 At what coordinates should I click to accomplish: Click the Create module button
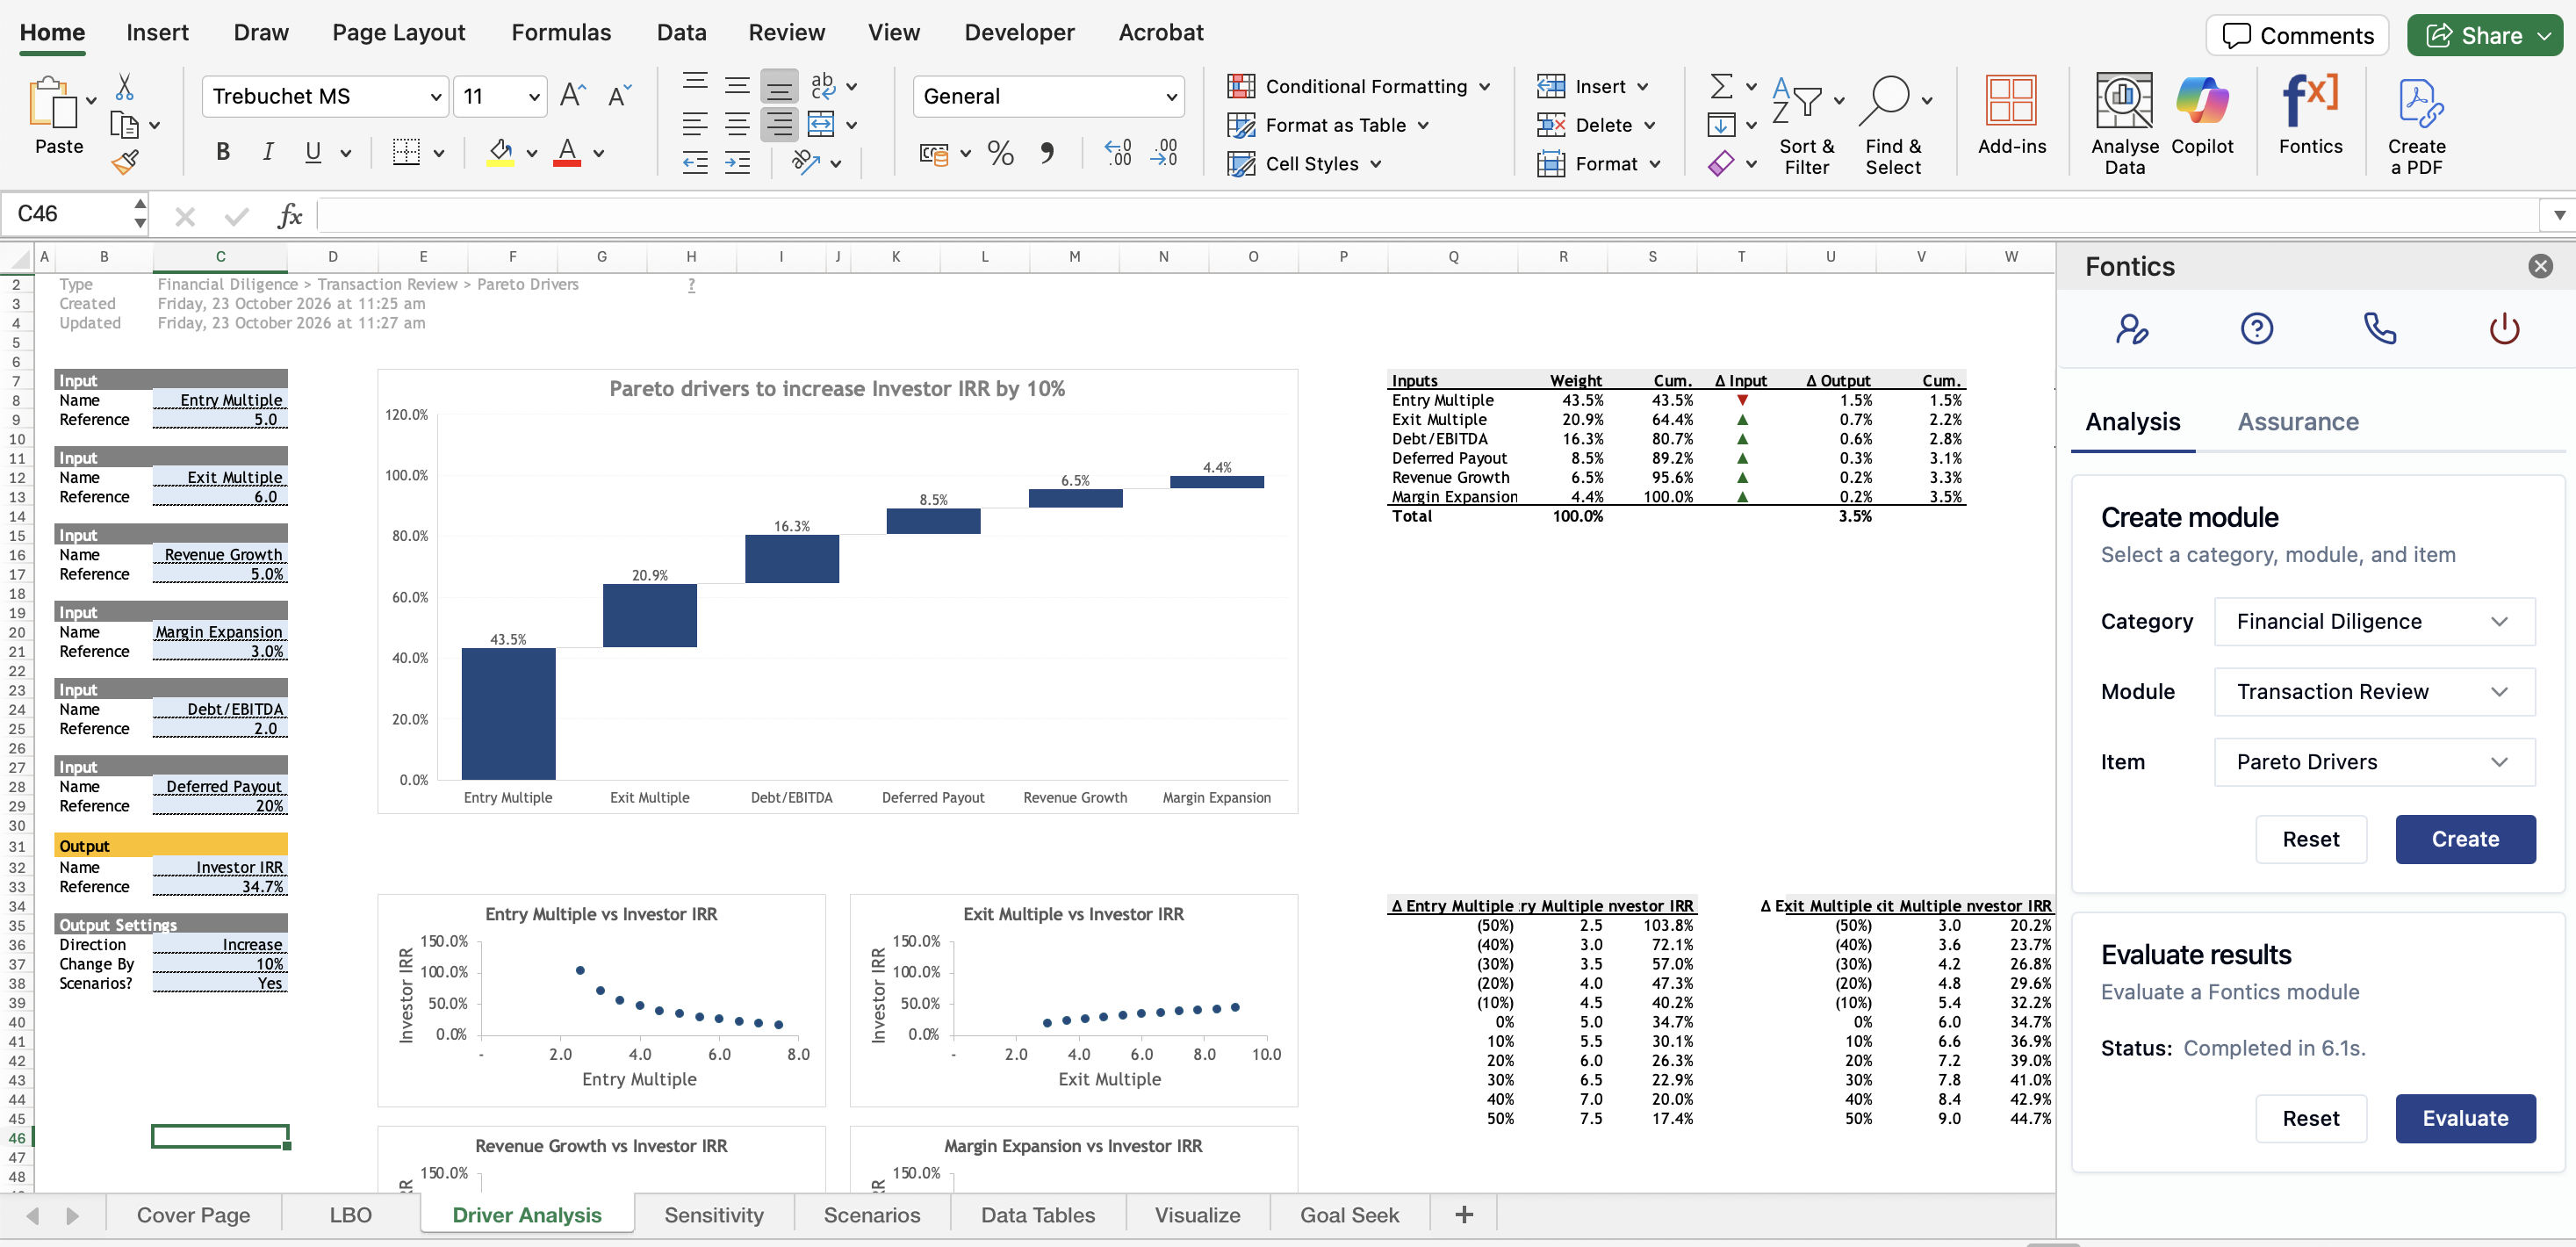click(x=2464, y=839)
